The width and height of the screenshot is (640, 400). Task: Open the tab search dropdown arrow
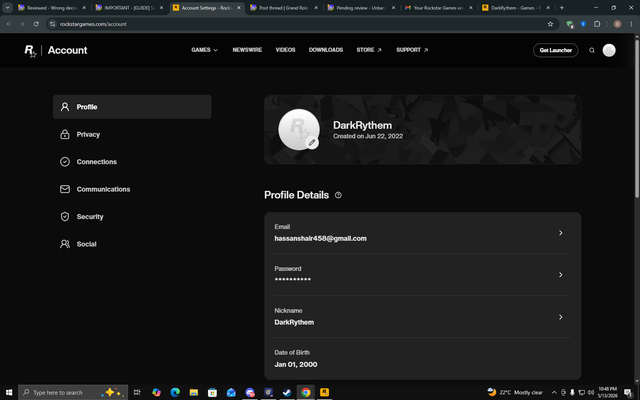coord(7,7)
